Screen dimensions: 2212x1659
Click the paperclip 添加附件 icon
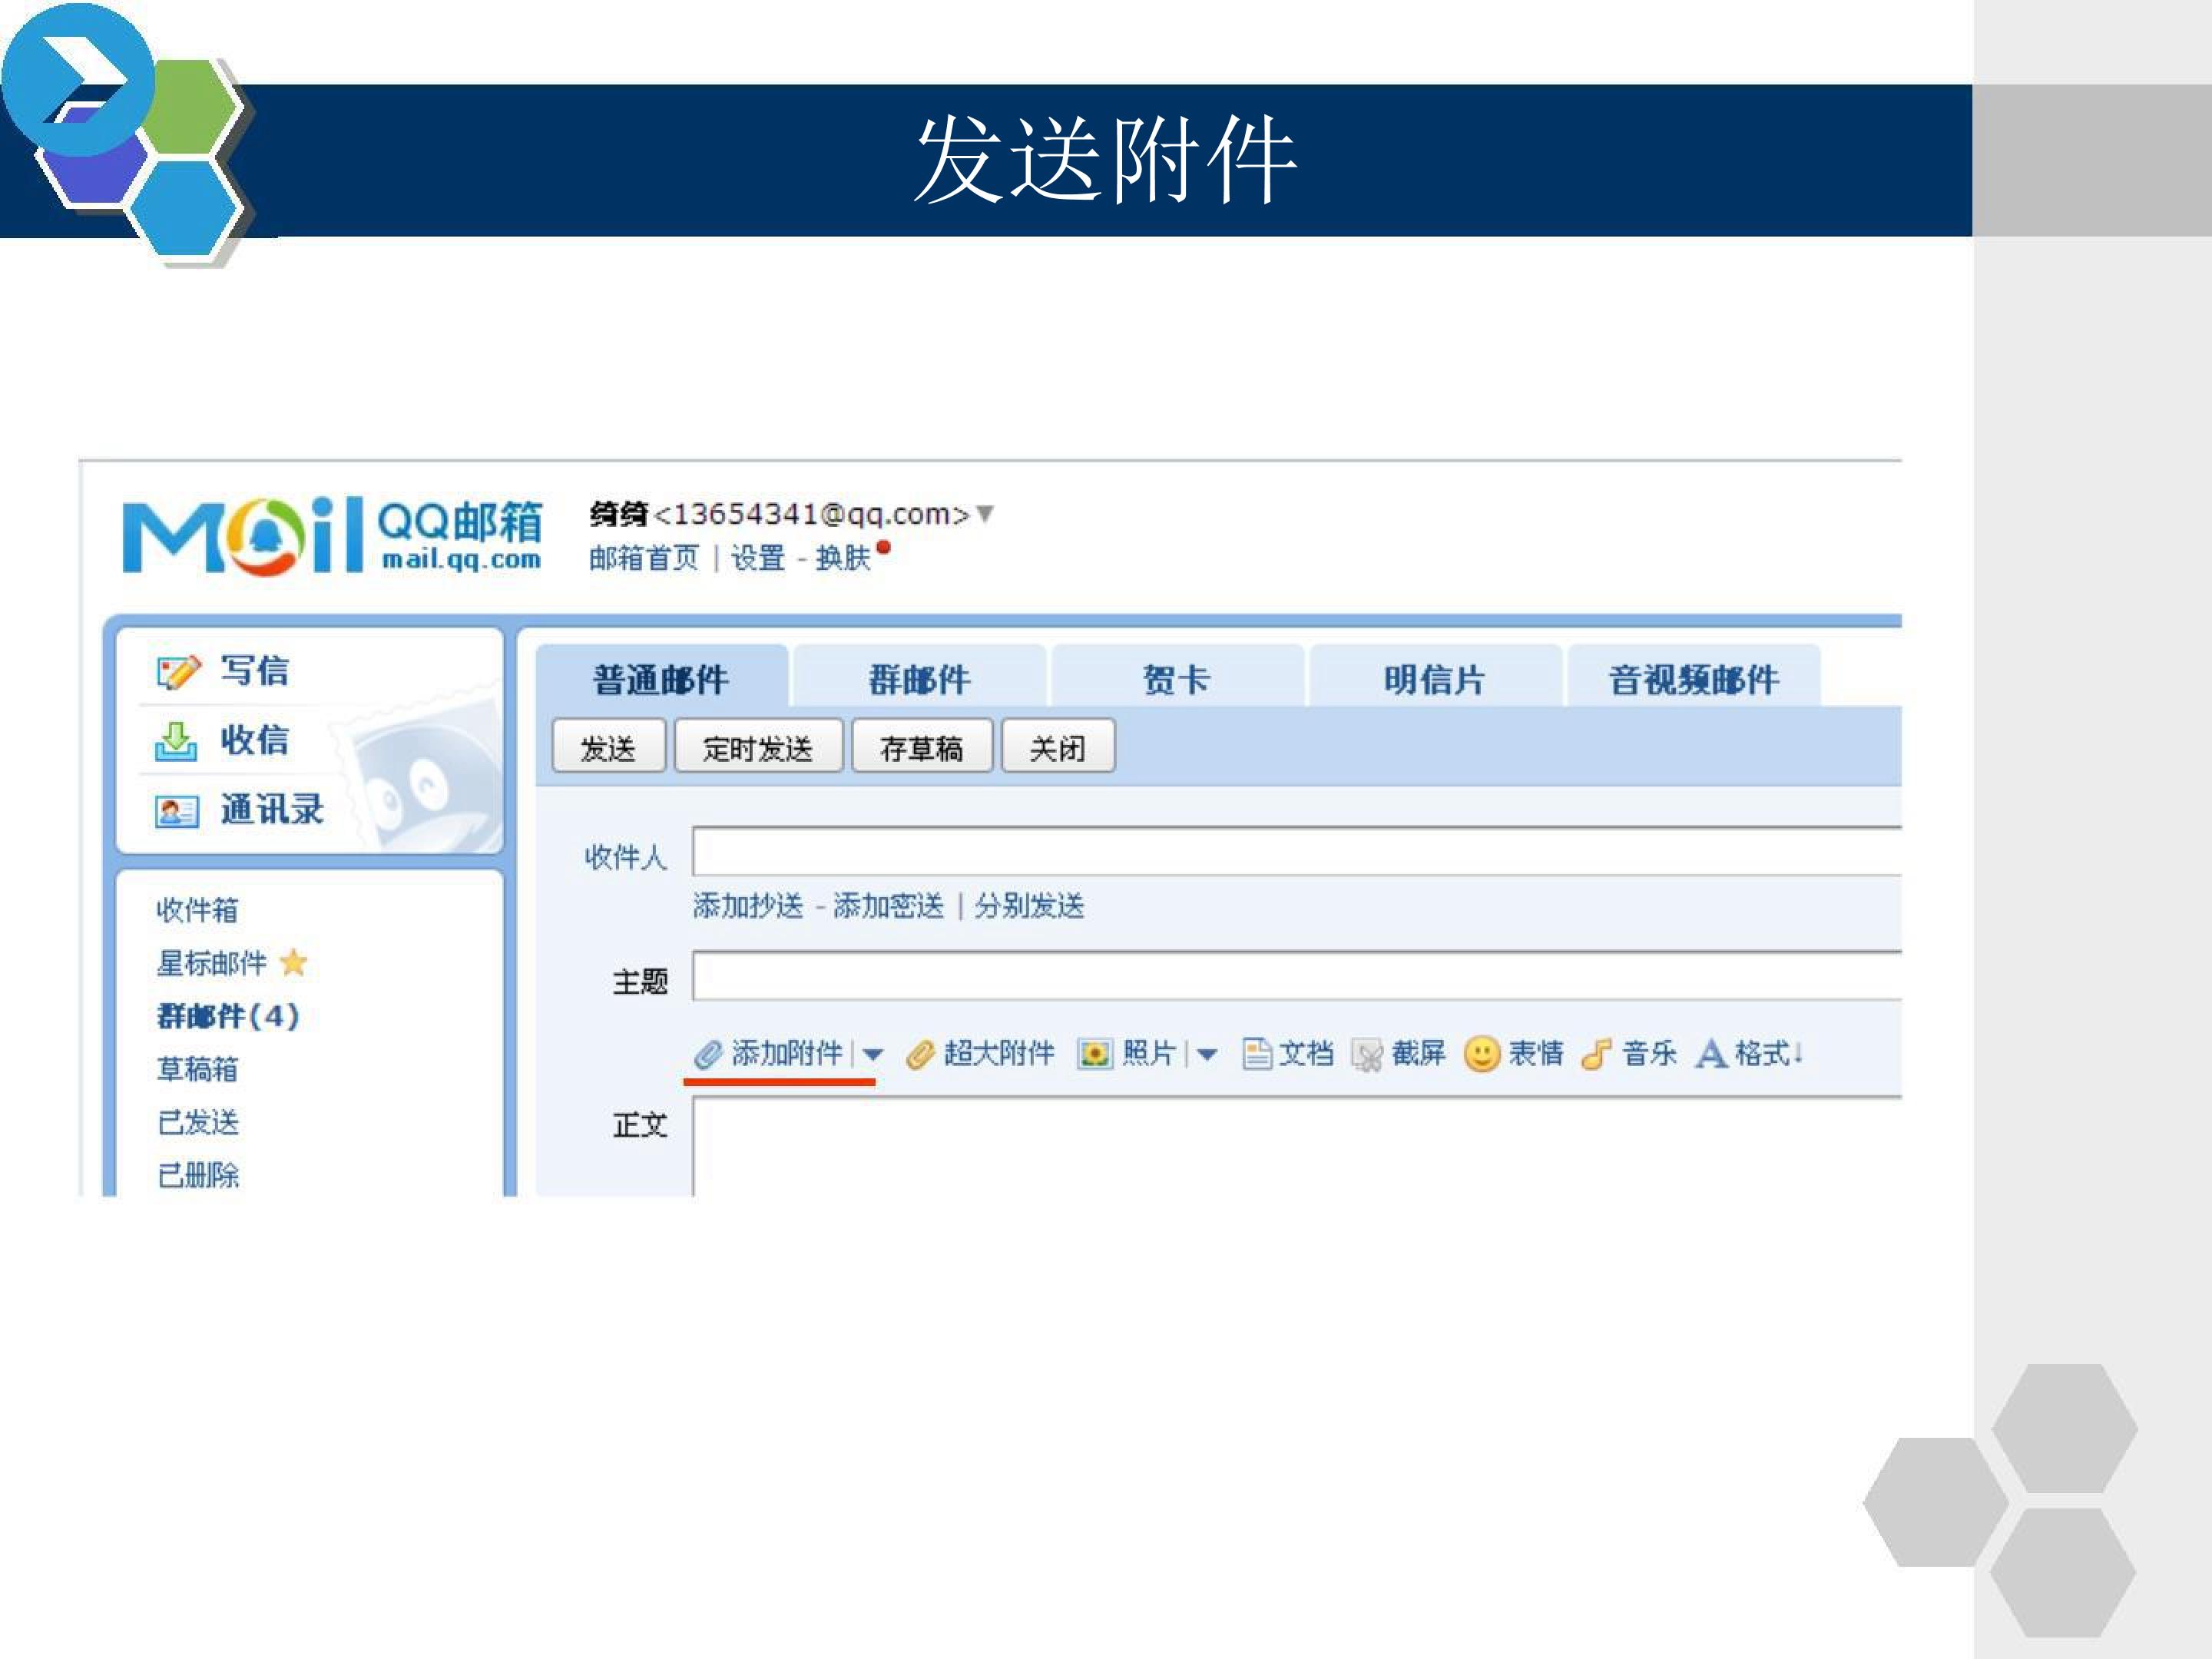click(x=708, y=1054)
